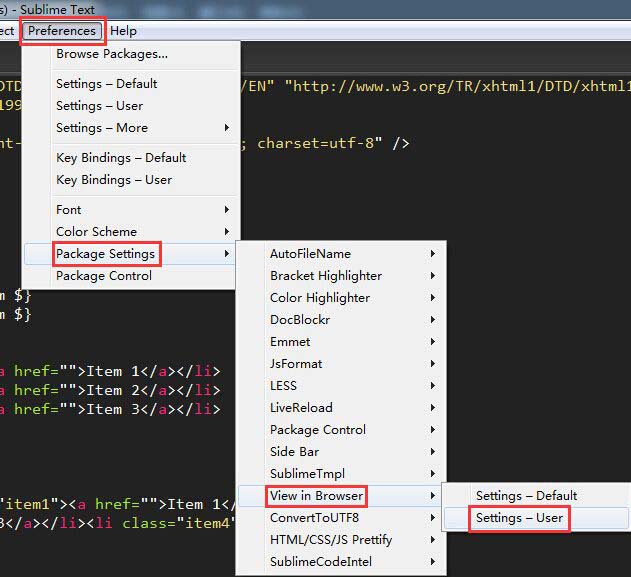
Task: Open the ConvertToUTF8 package submenu
Action: pos(341,518)
